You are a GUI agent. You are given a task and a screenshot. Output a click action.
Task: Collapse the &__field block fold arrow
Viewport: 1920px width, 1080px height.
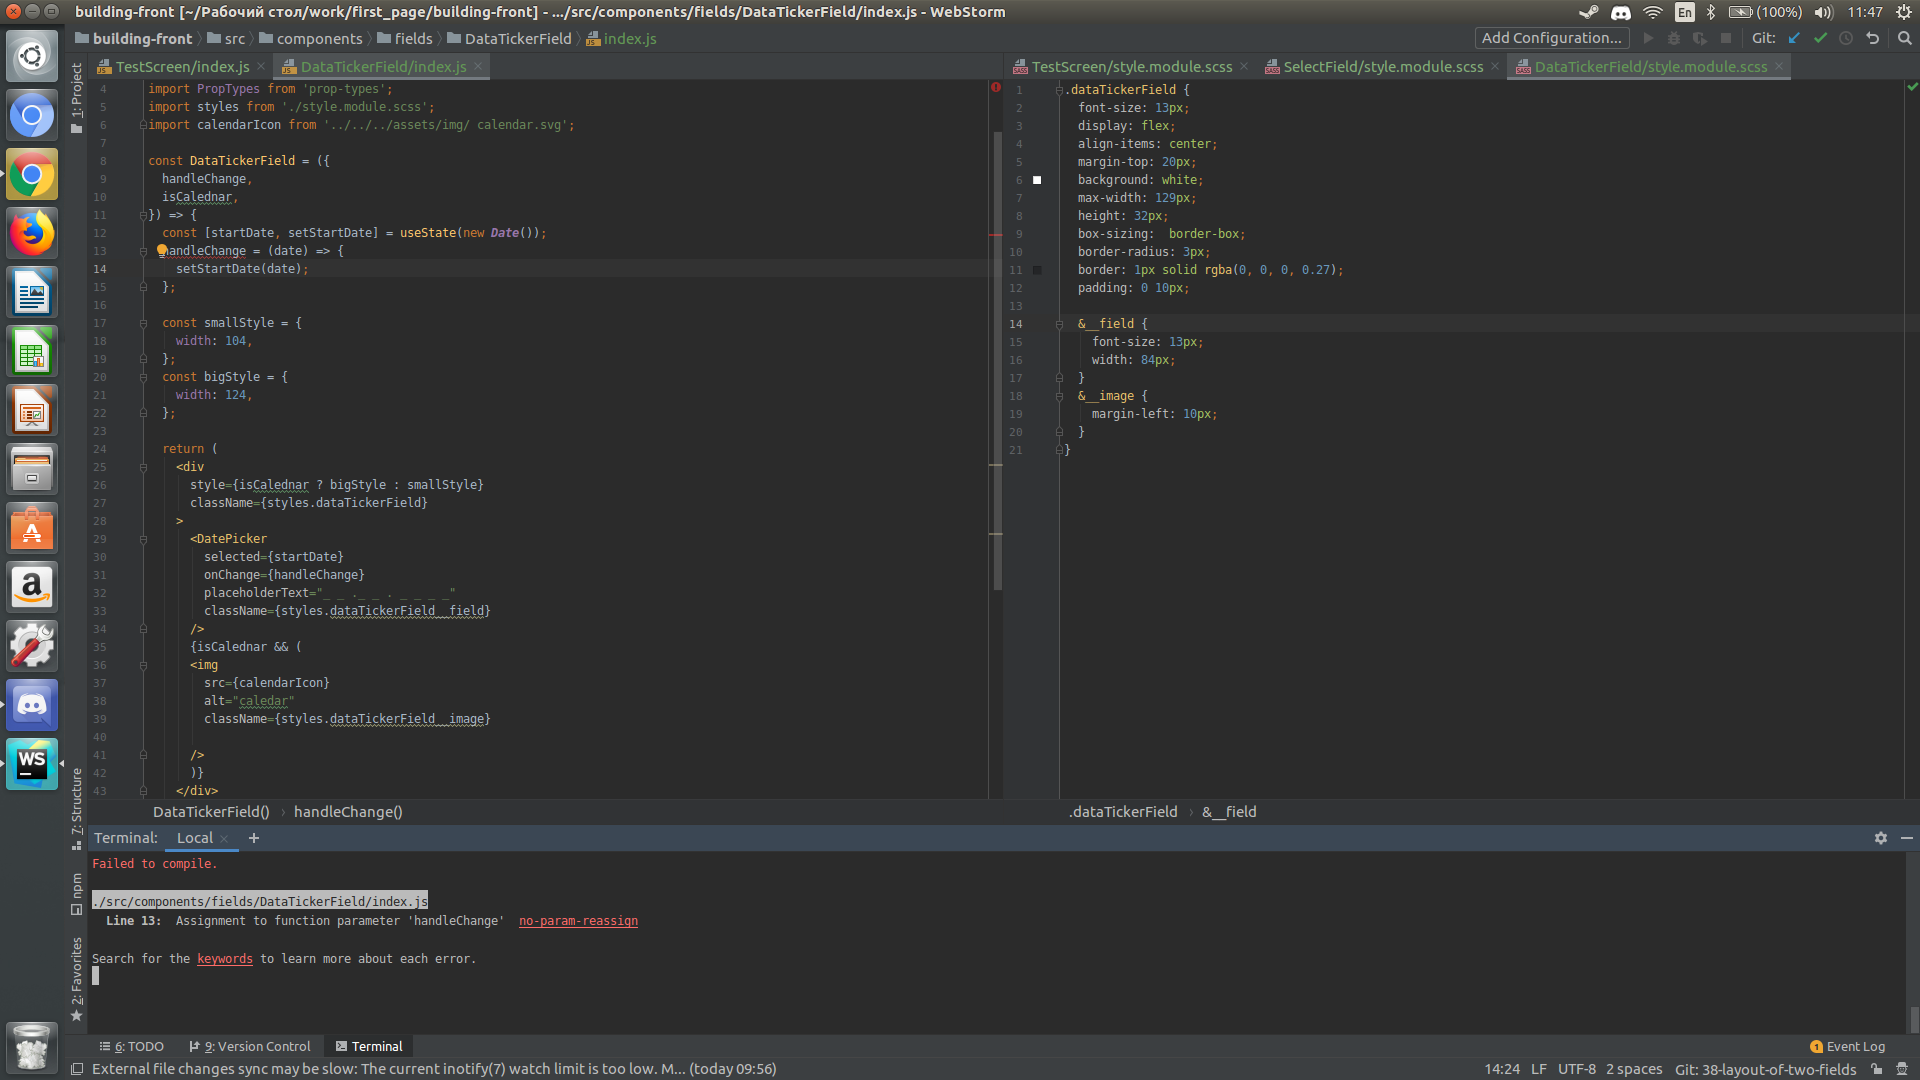pos(1059,324)
